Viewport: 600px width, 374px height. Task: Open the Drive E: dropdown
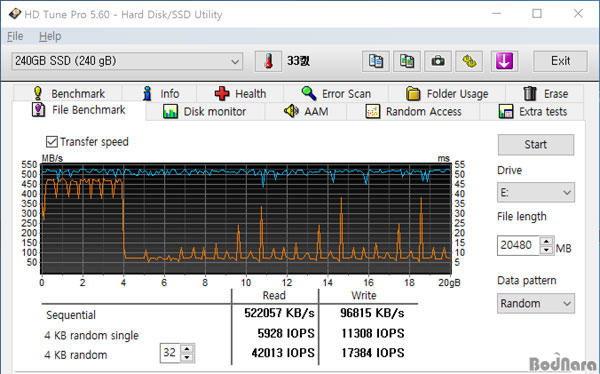pyautogui.click(x=536, y=193)
